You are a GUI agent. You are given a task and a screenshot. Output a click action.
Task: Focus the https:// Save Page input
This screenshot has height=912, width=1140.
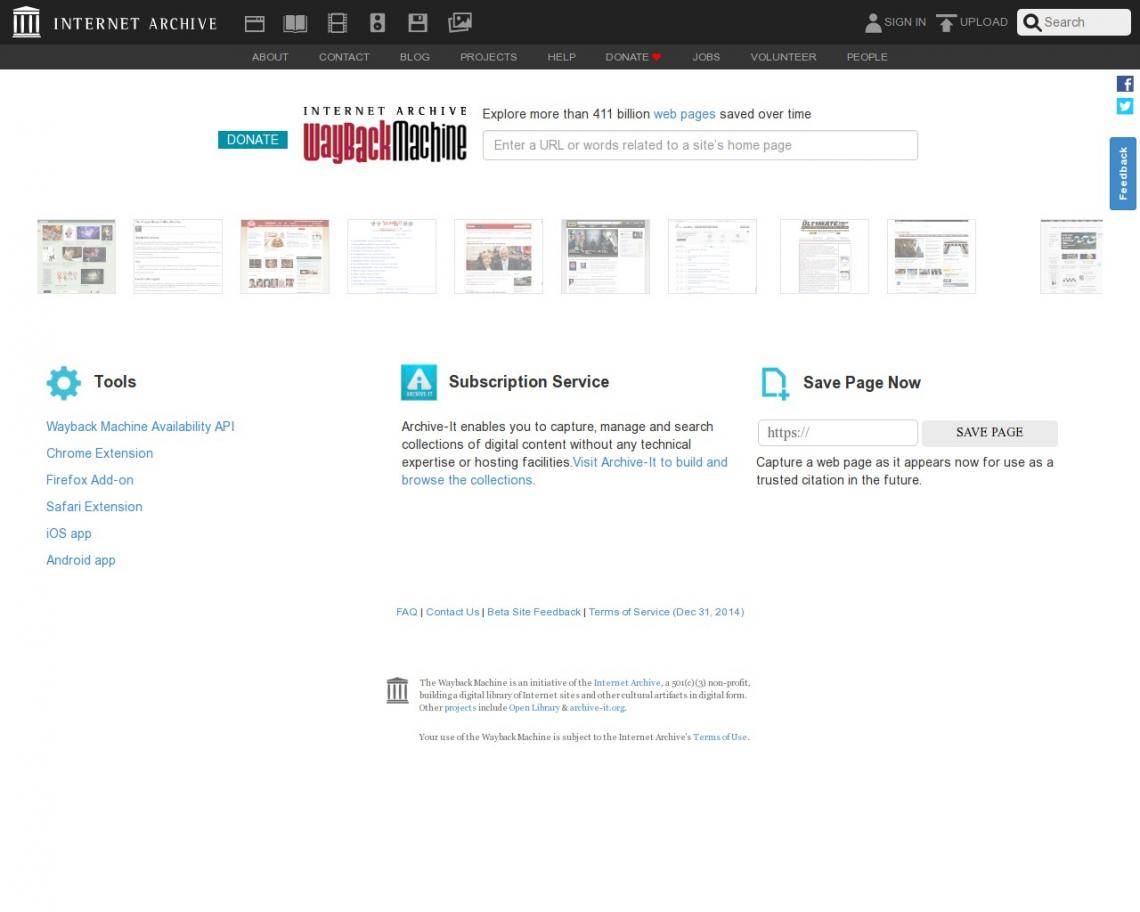pos(838,433)
